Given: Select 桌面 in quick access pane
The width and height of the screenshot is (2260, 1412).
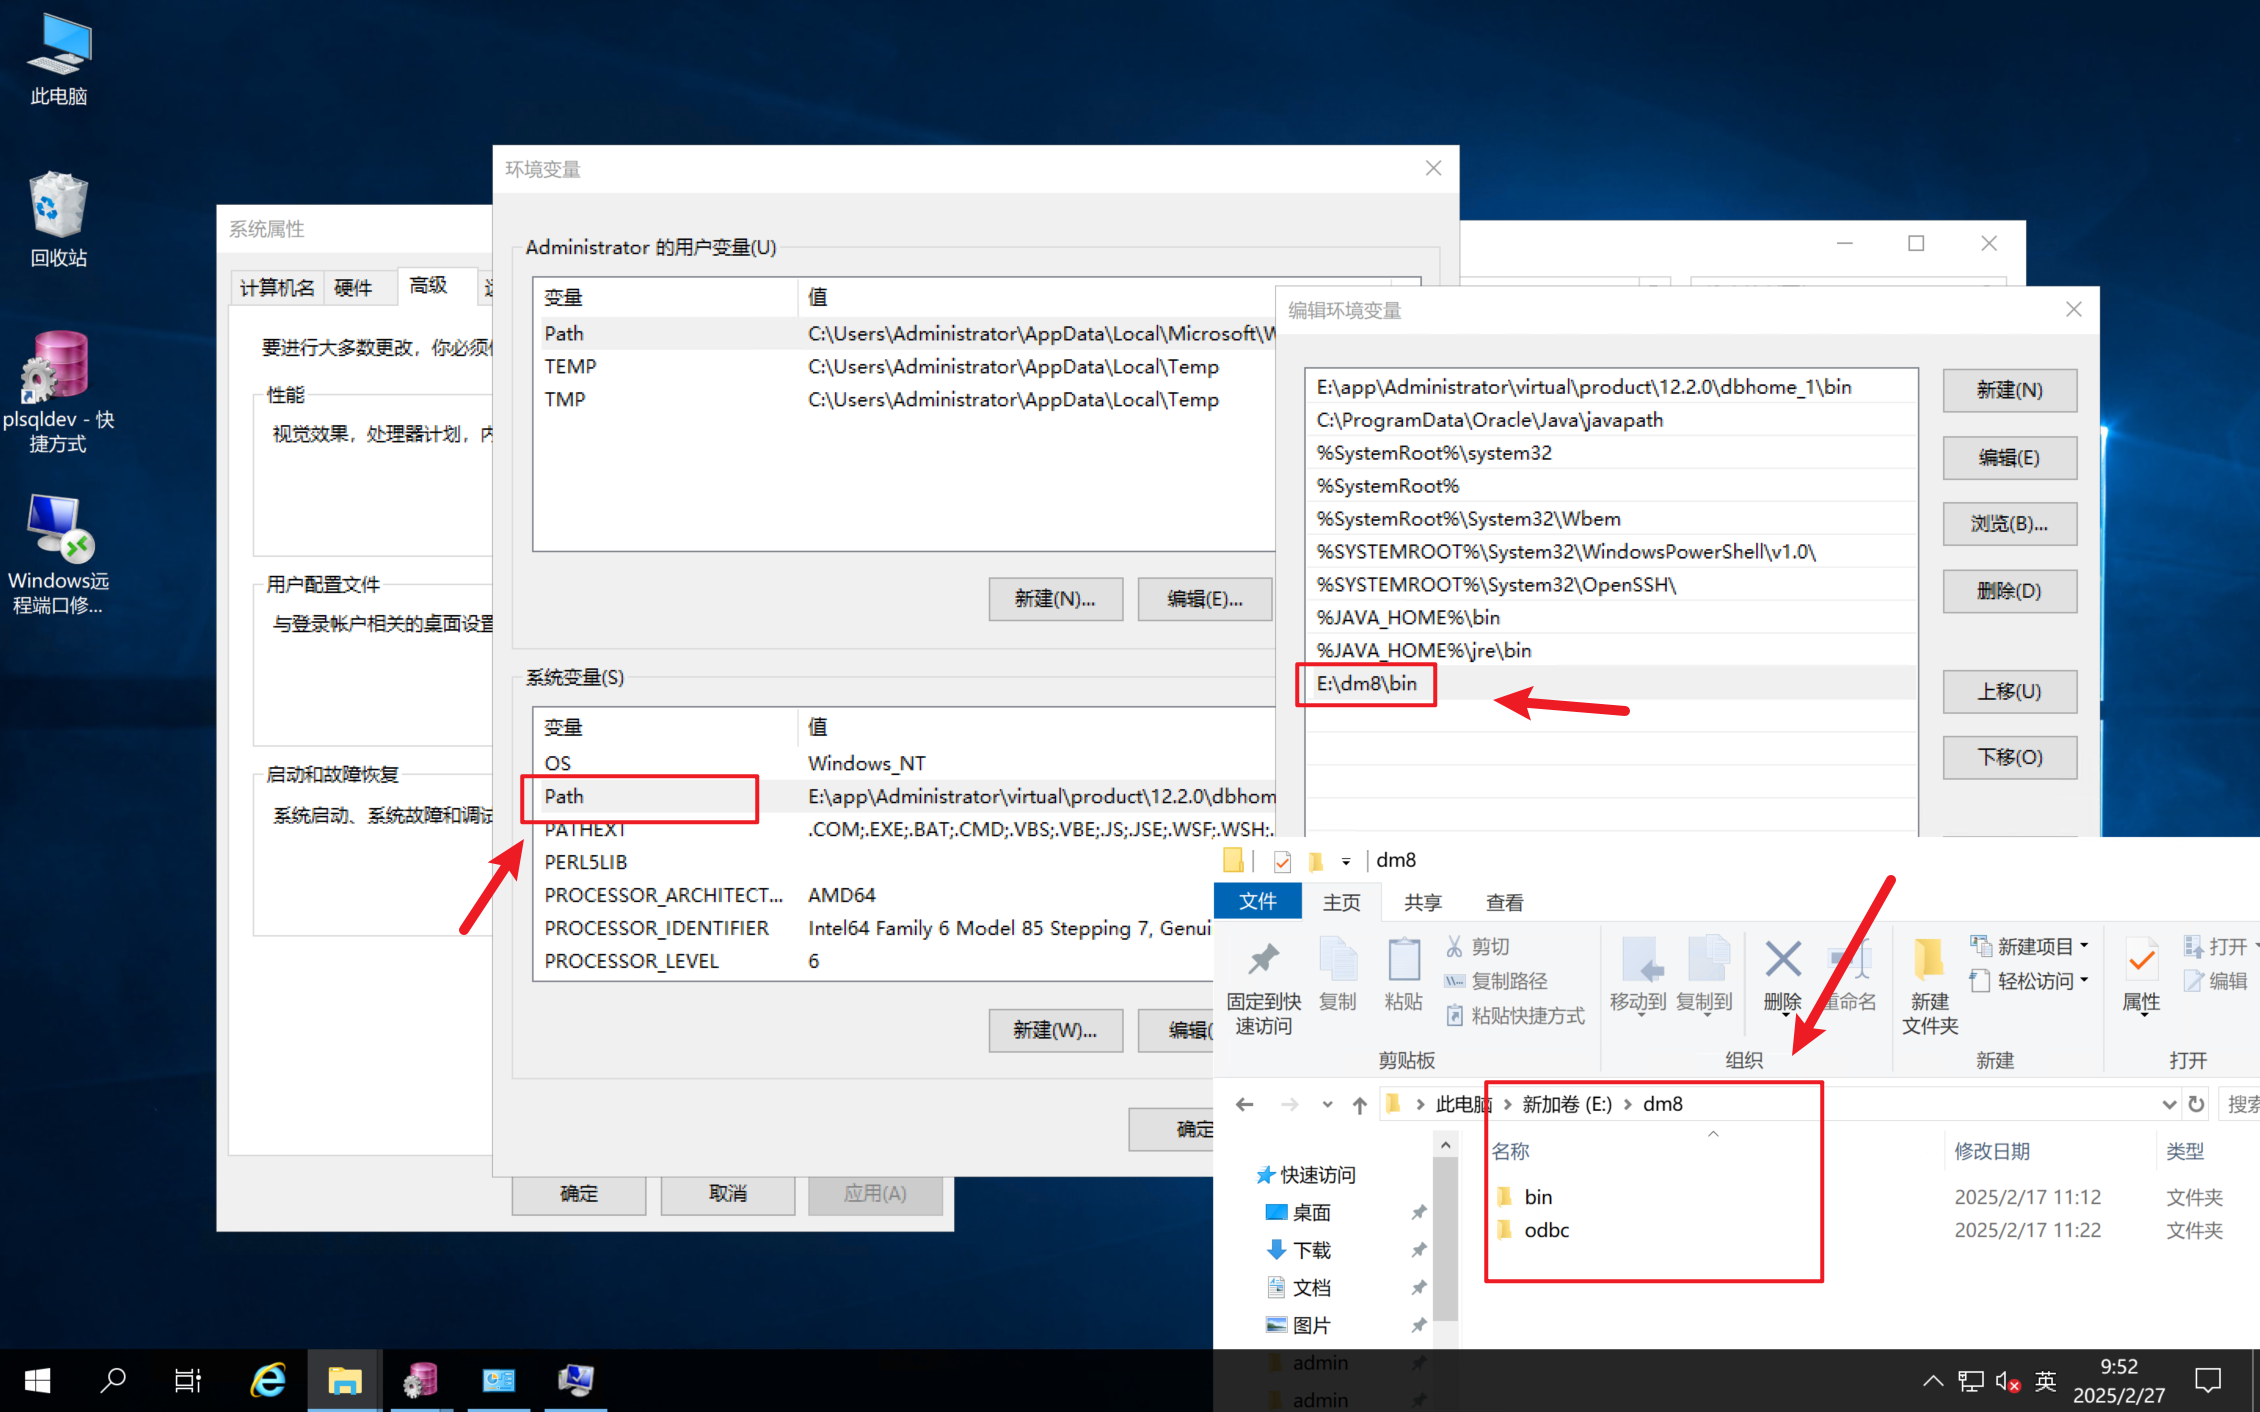Looking at the screenshot, I should point(1311,1213).
